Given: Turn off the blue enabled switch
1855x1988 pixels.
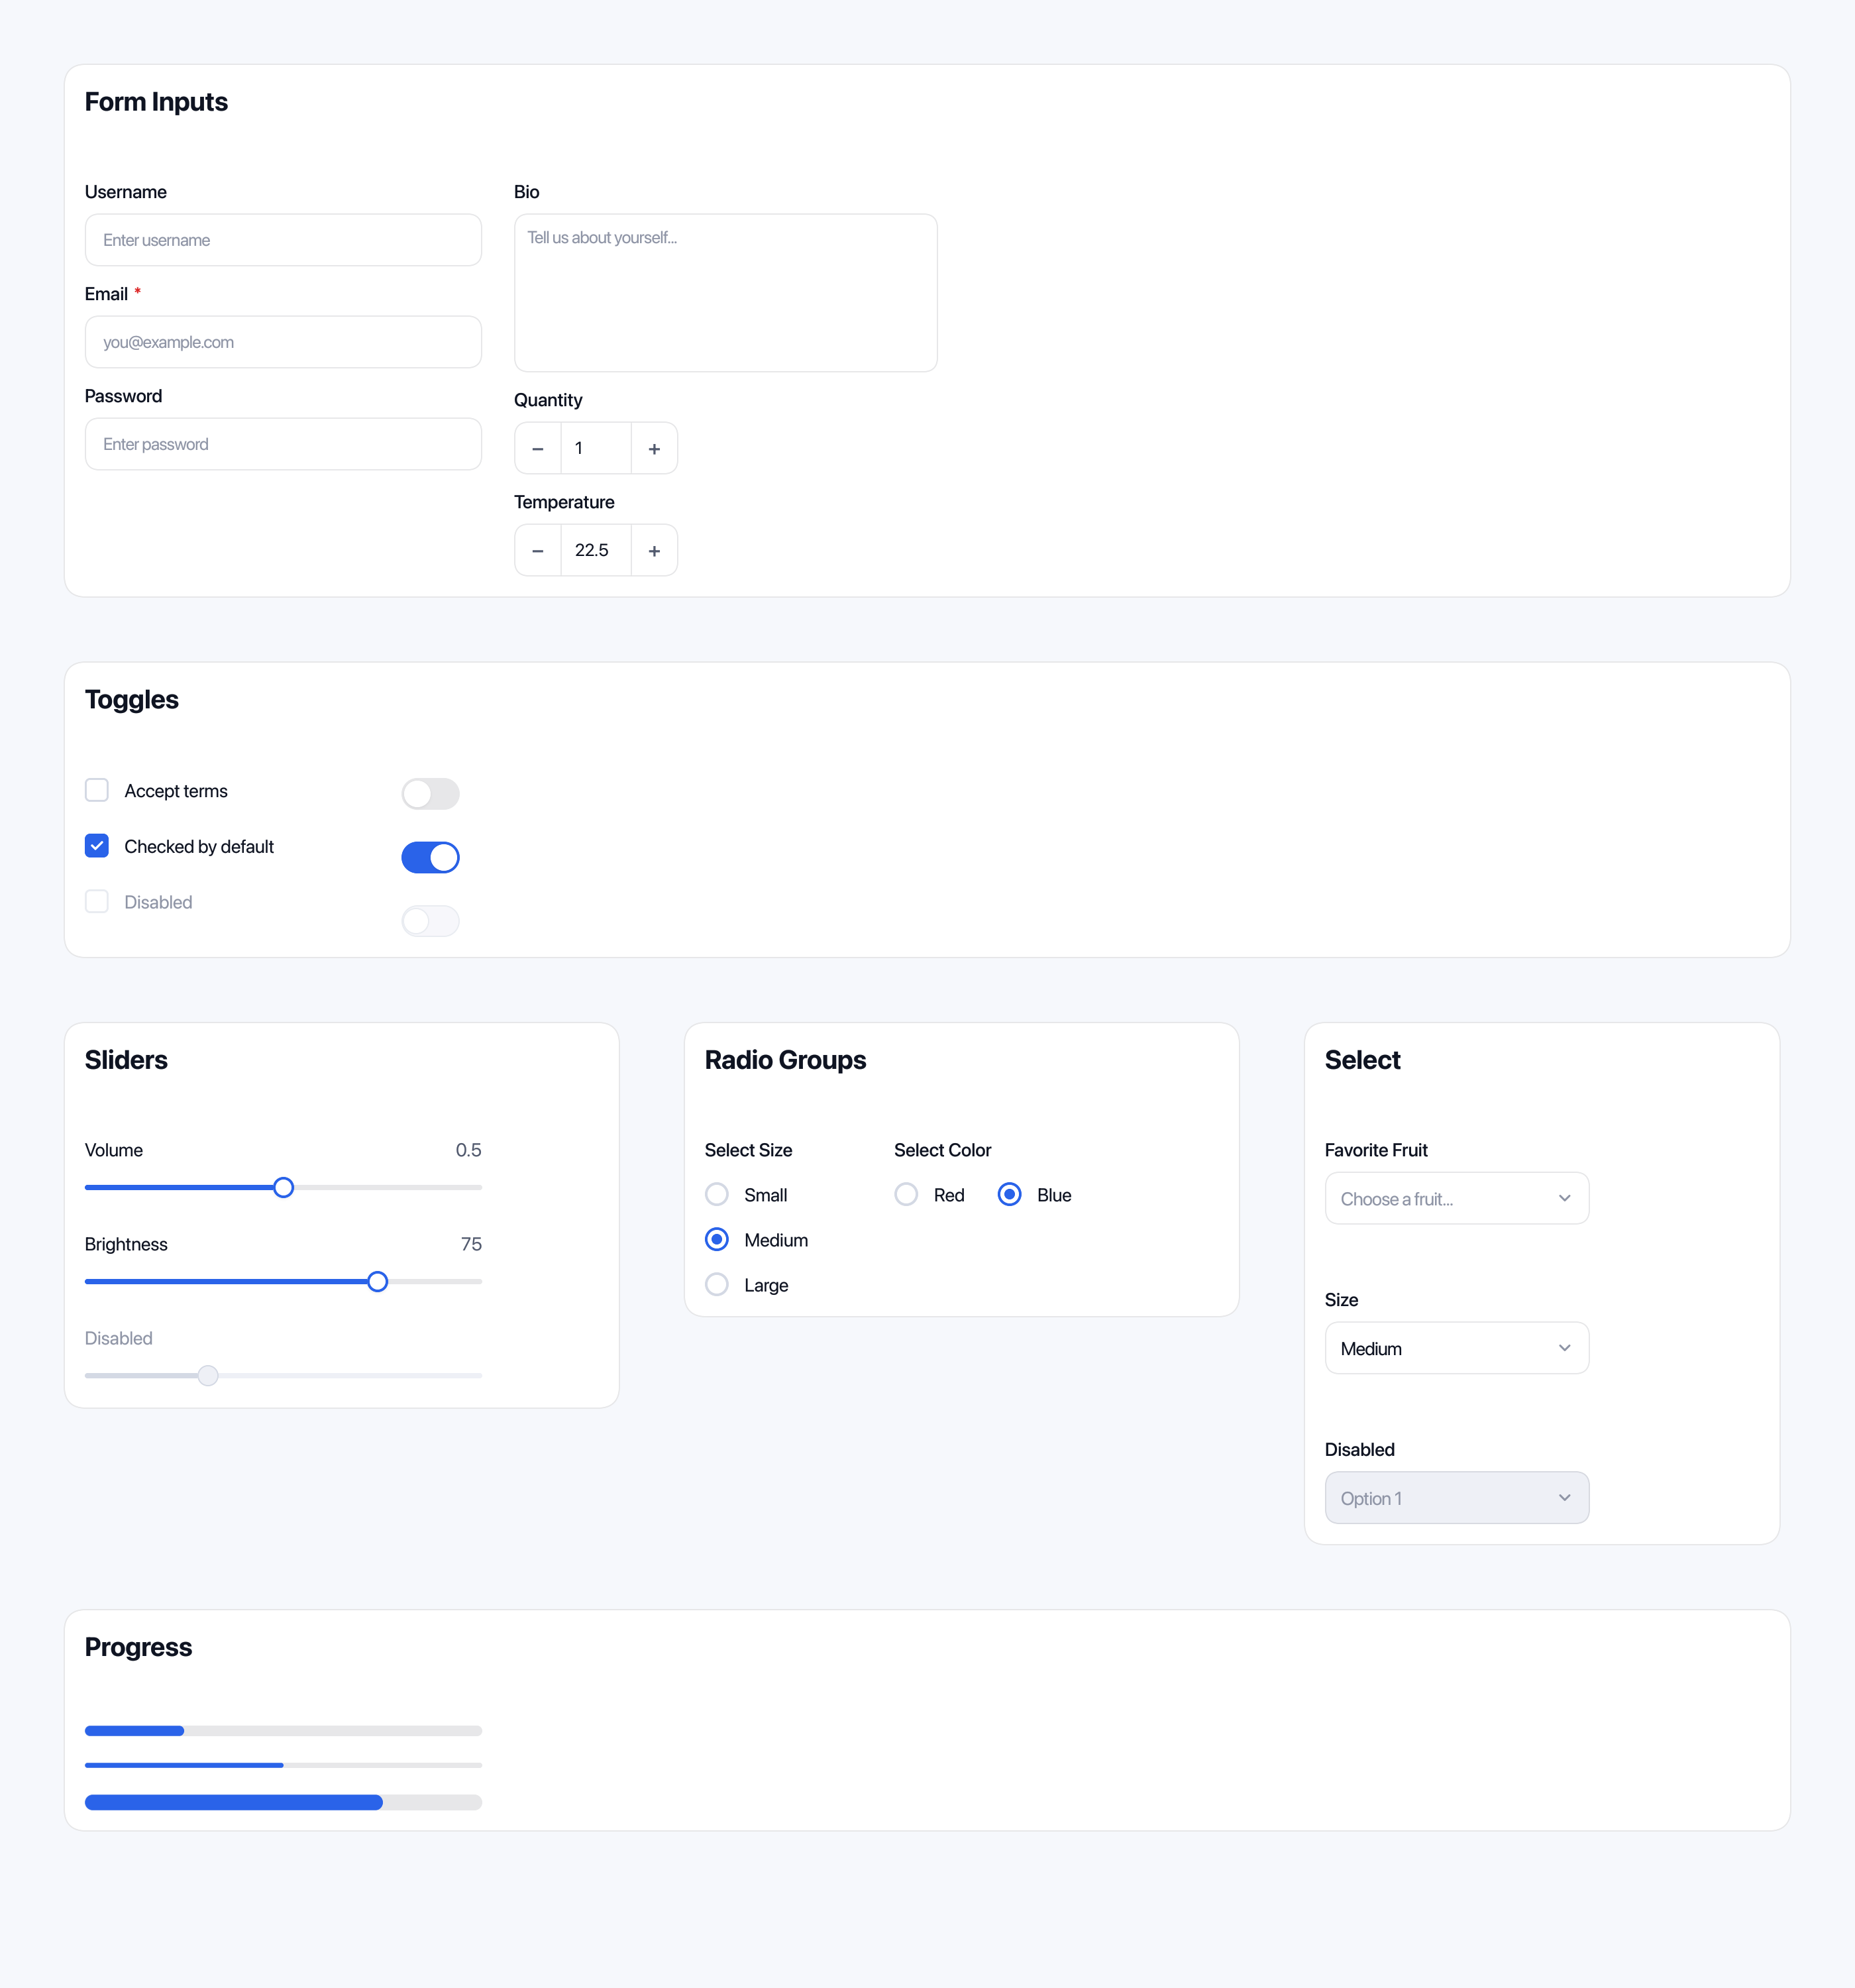Looking at the screenshot, I should [430, 857].
